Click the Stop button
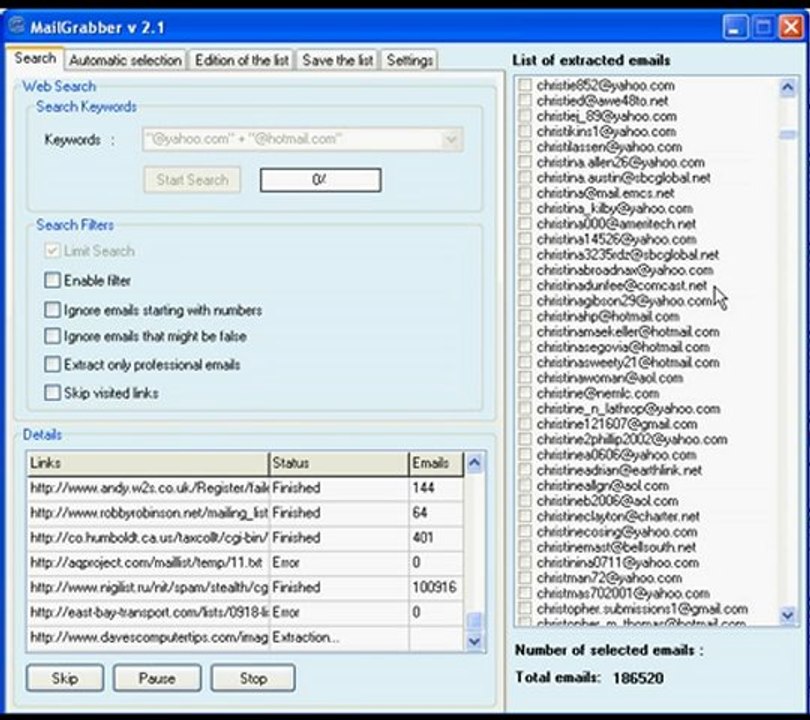The width and height of the screenshot is (810, 720). [x=253, y=678]
